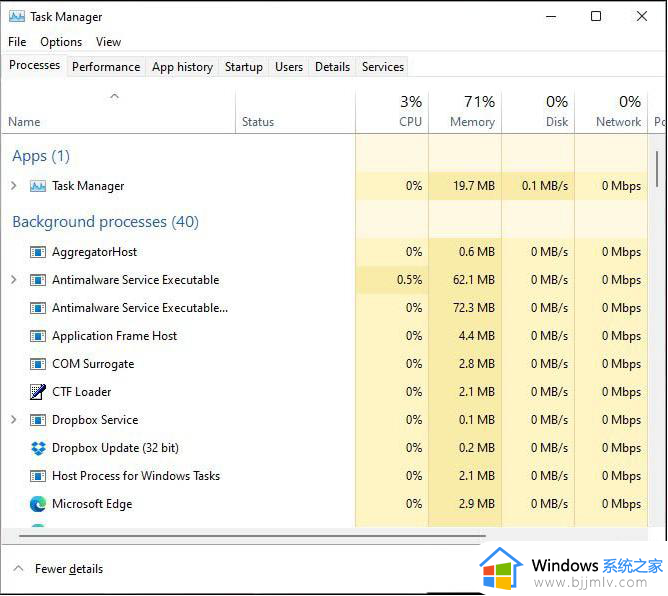668x596 pixels.
Task: Open the View menu
Action: tap(108, 42)
